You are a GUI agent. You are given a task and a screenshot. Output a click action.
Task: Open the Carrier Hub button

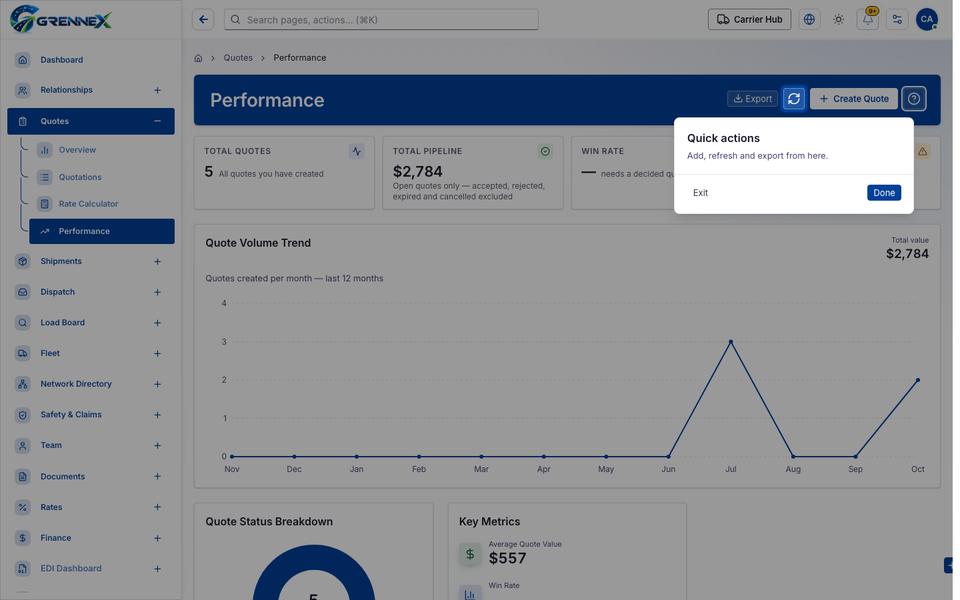pyautogui.click(x=749, y=20)
